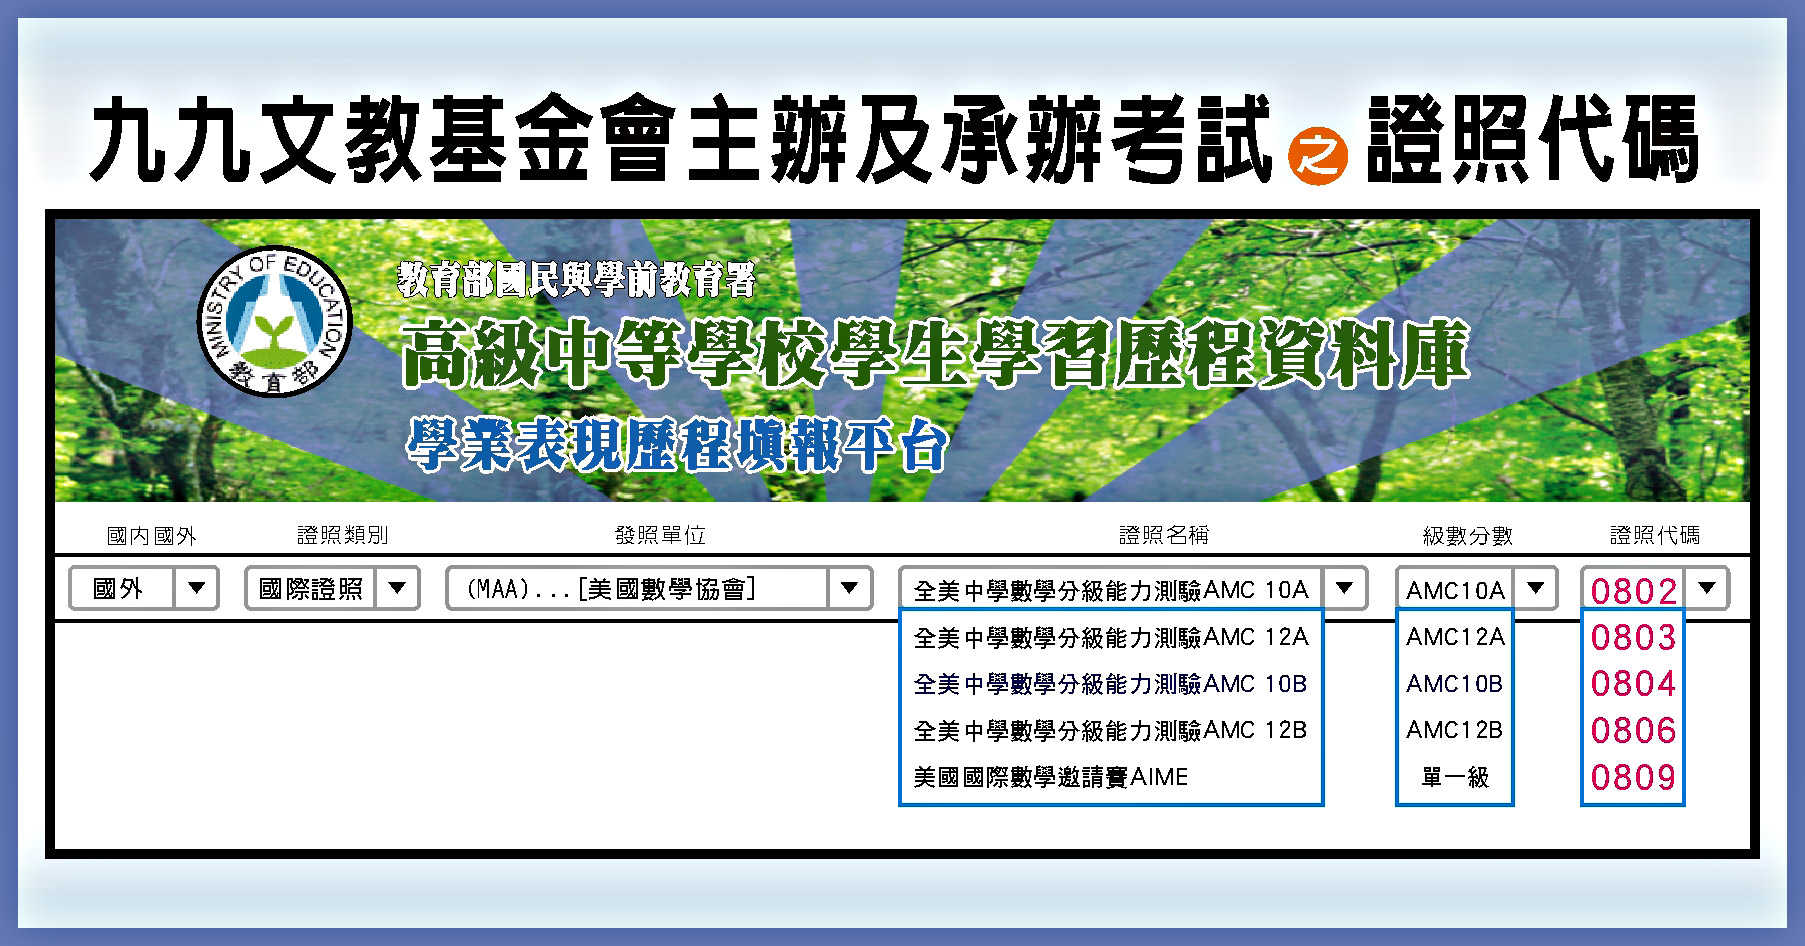The width and height of the screenshot is (1805, 946).
Task: Click the 教育部國民與學前教育署 text
Action: [x=577, y=280]
